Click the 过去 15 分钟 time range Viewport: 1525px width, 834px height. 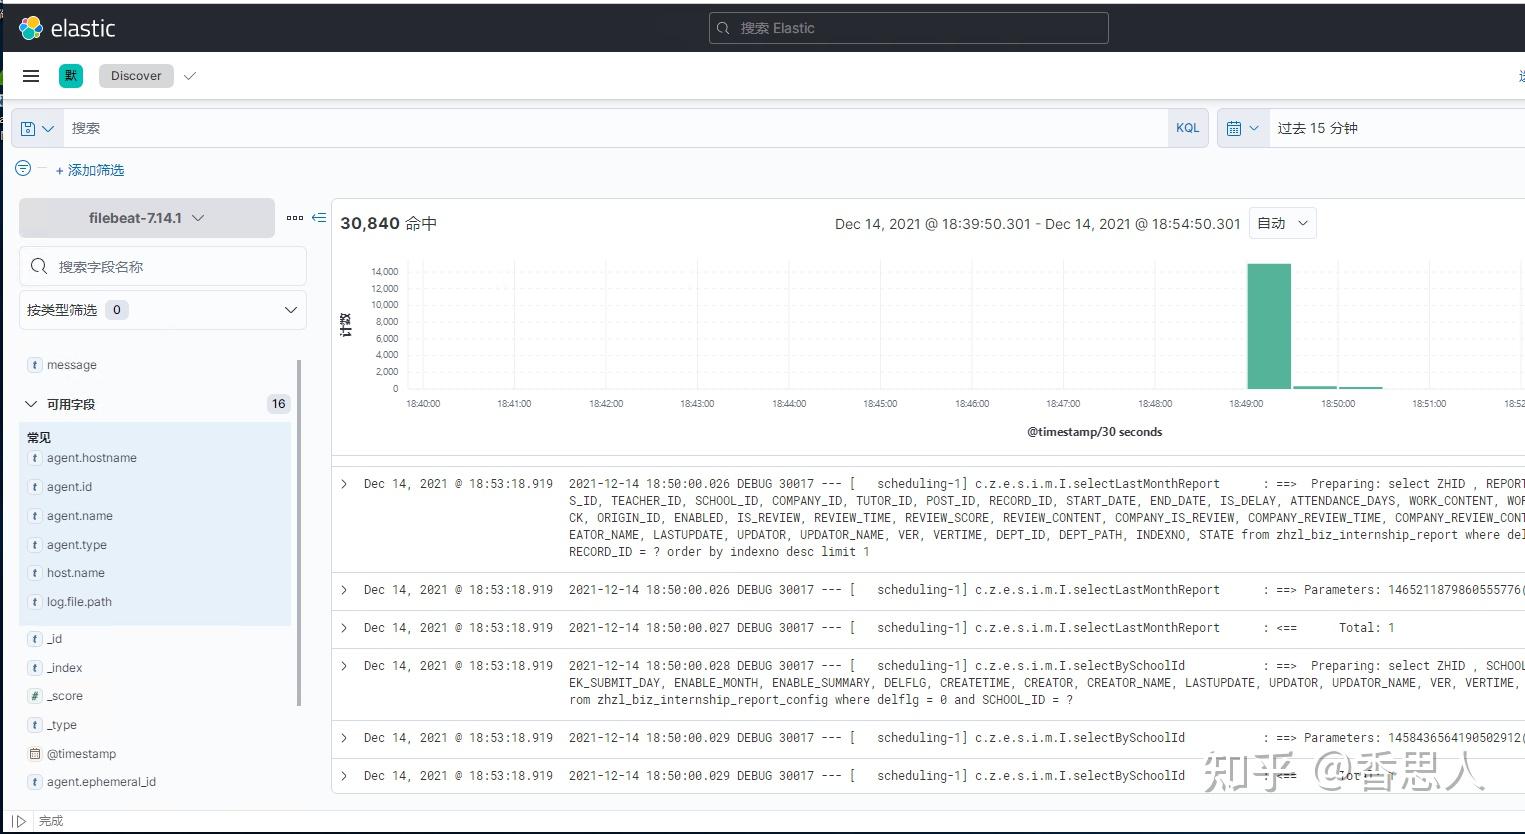coord(1317,127)
